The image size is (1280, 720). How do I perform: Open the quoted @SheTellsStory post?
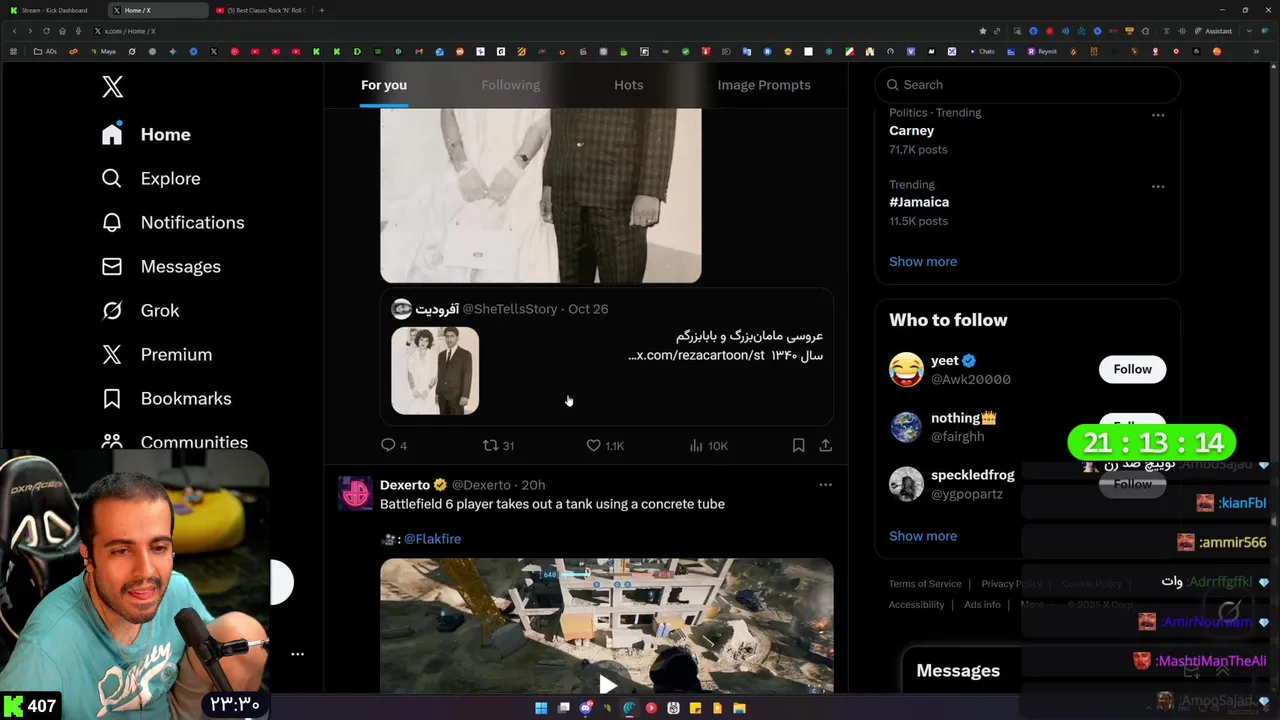click(606, 357)
